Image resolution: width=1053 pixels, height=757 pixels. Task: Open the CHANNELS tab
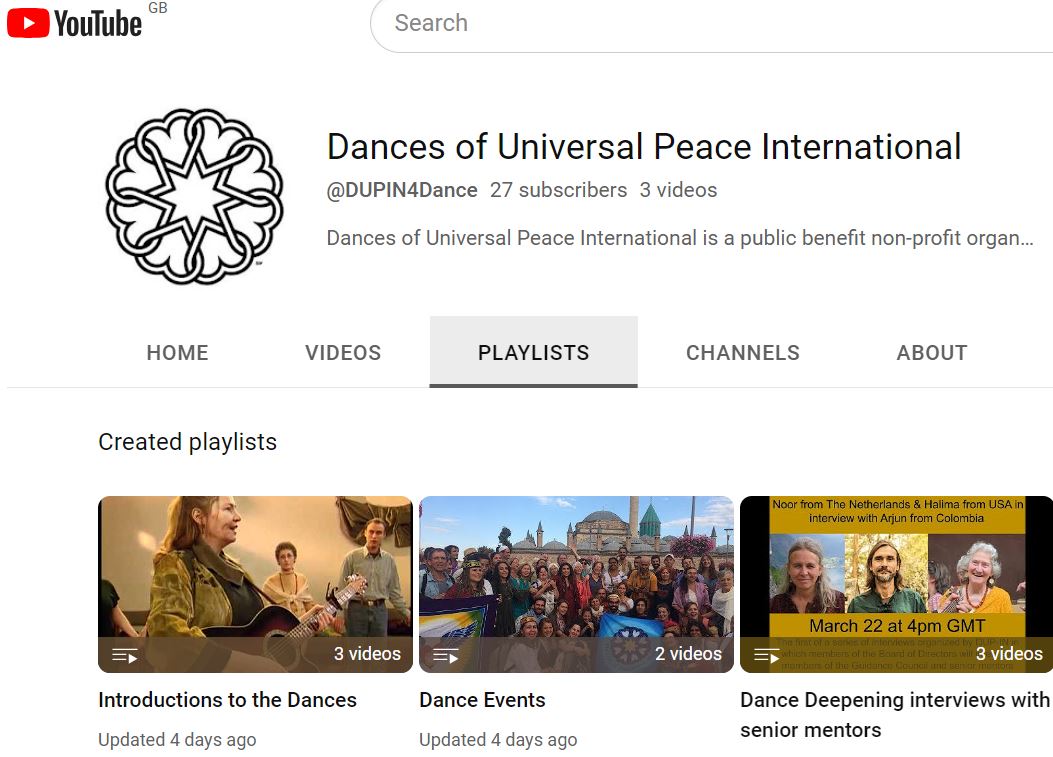click(x=742, y=353)
